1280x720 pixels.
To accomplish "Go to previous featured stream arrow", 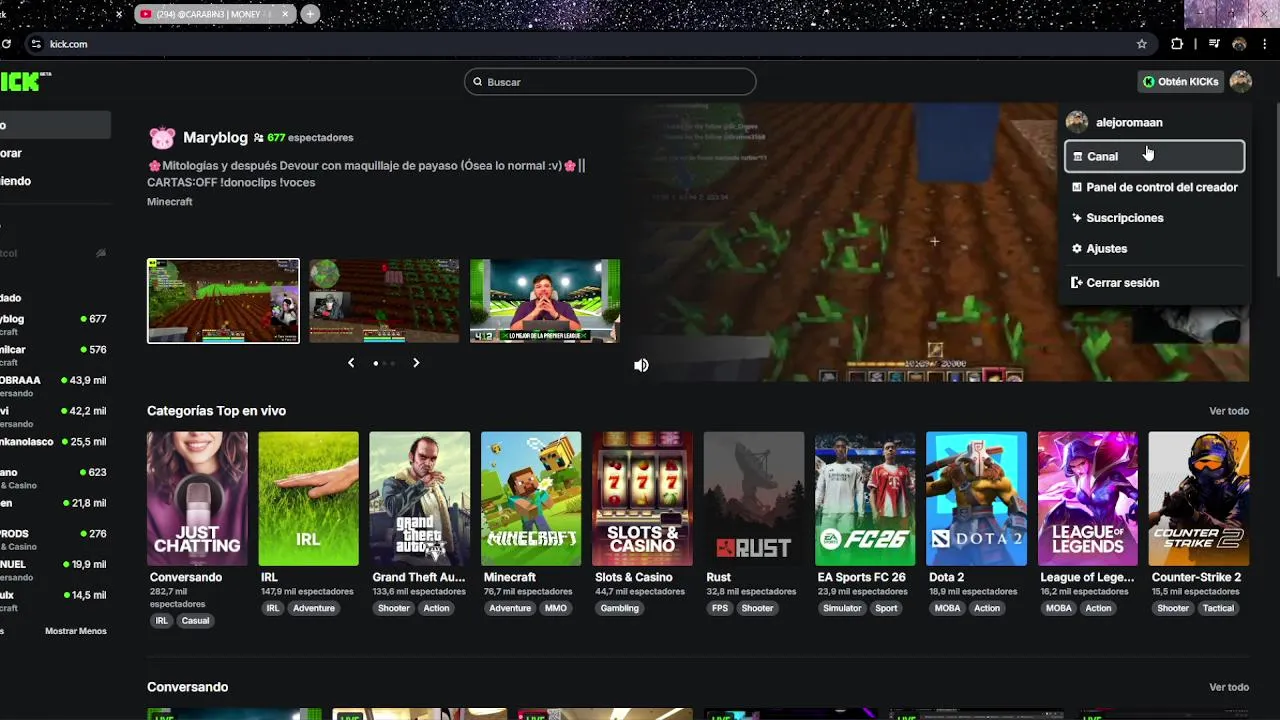I will coord(351,363).
